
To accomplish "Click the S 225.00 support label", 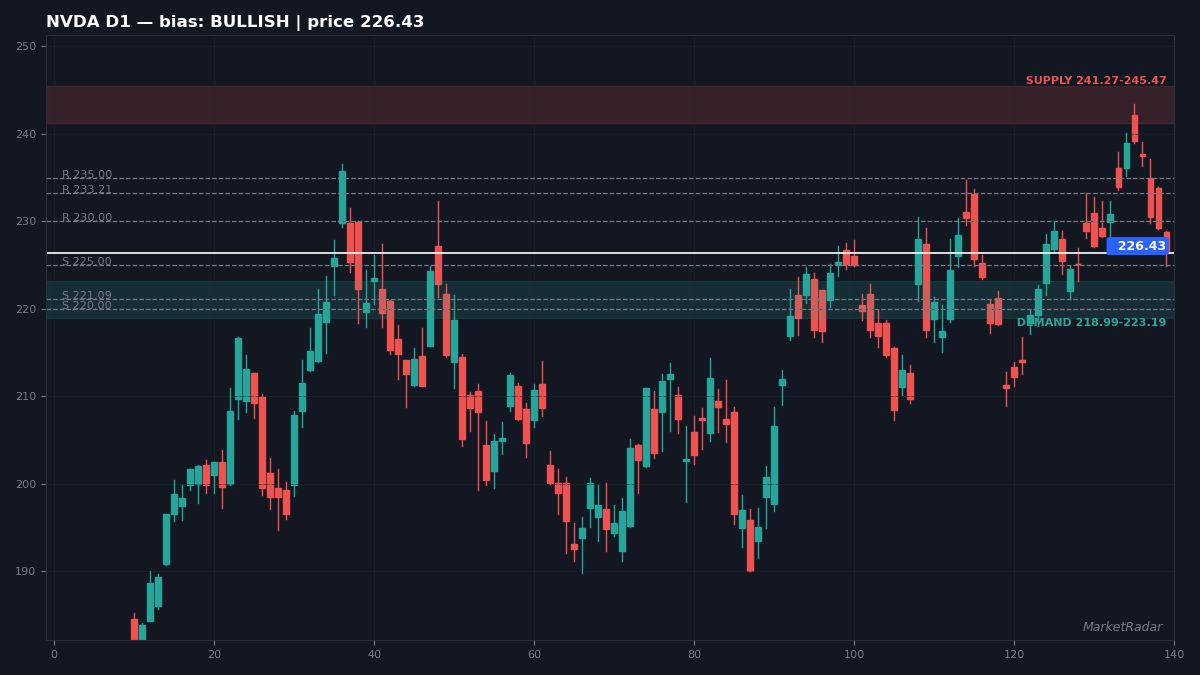I will pos(87,262).
